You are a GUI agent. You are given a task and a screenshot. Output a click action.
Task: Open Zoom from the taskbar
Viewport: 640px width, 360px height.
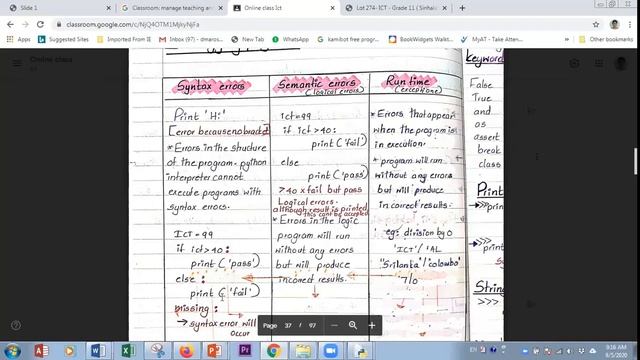click(x=331, y=351)
